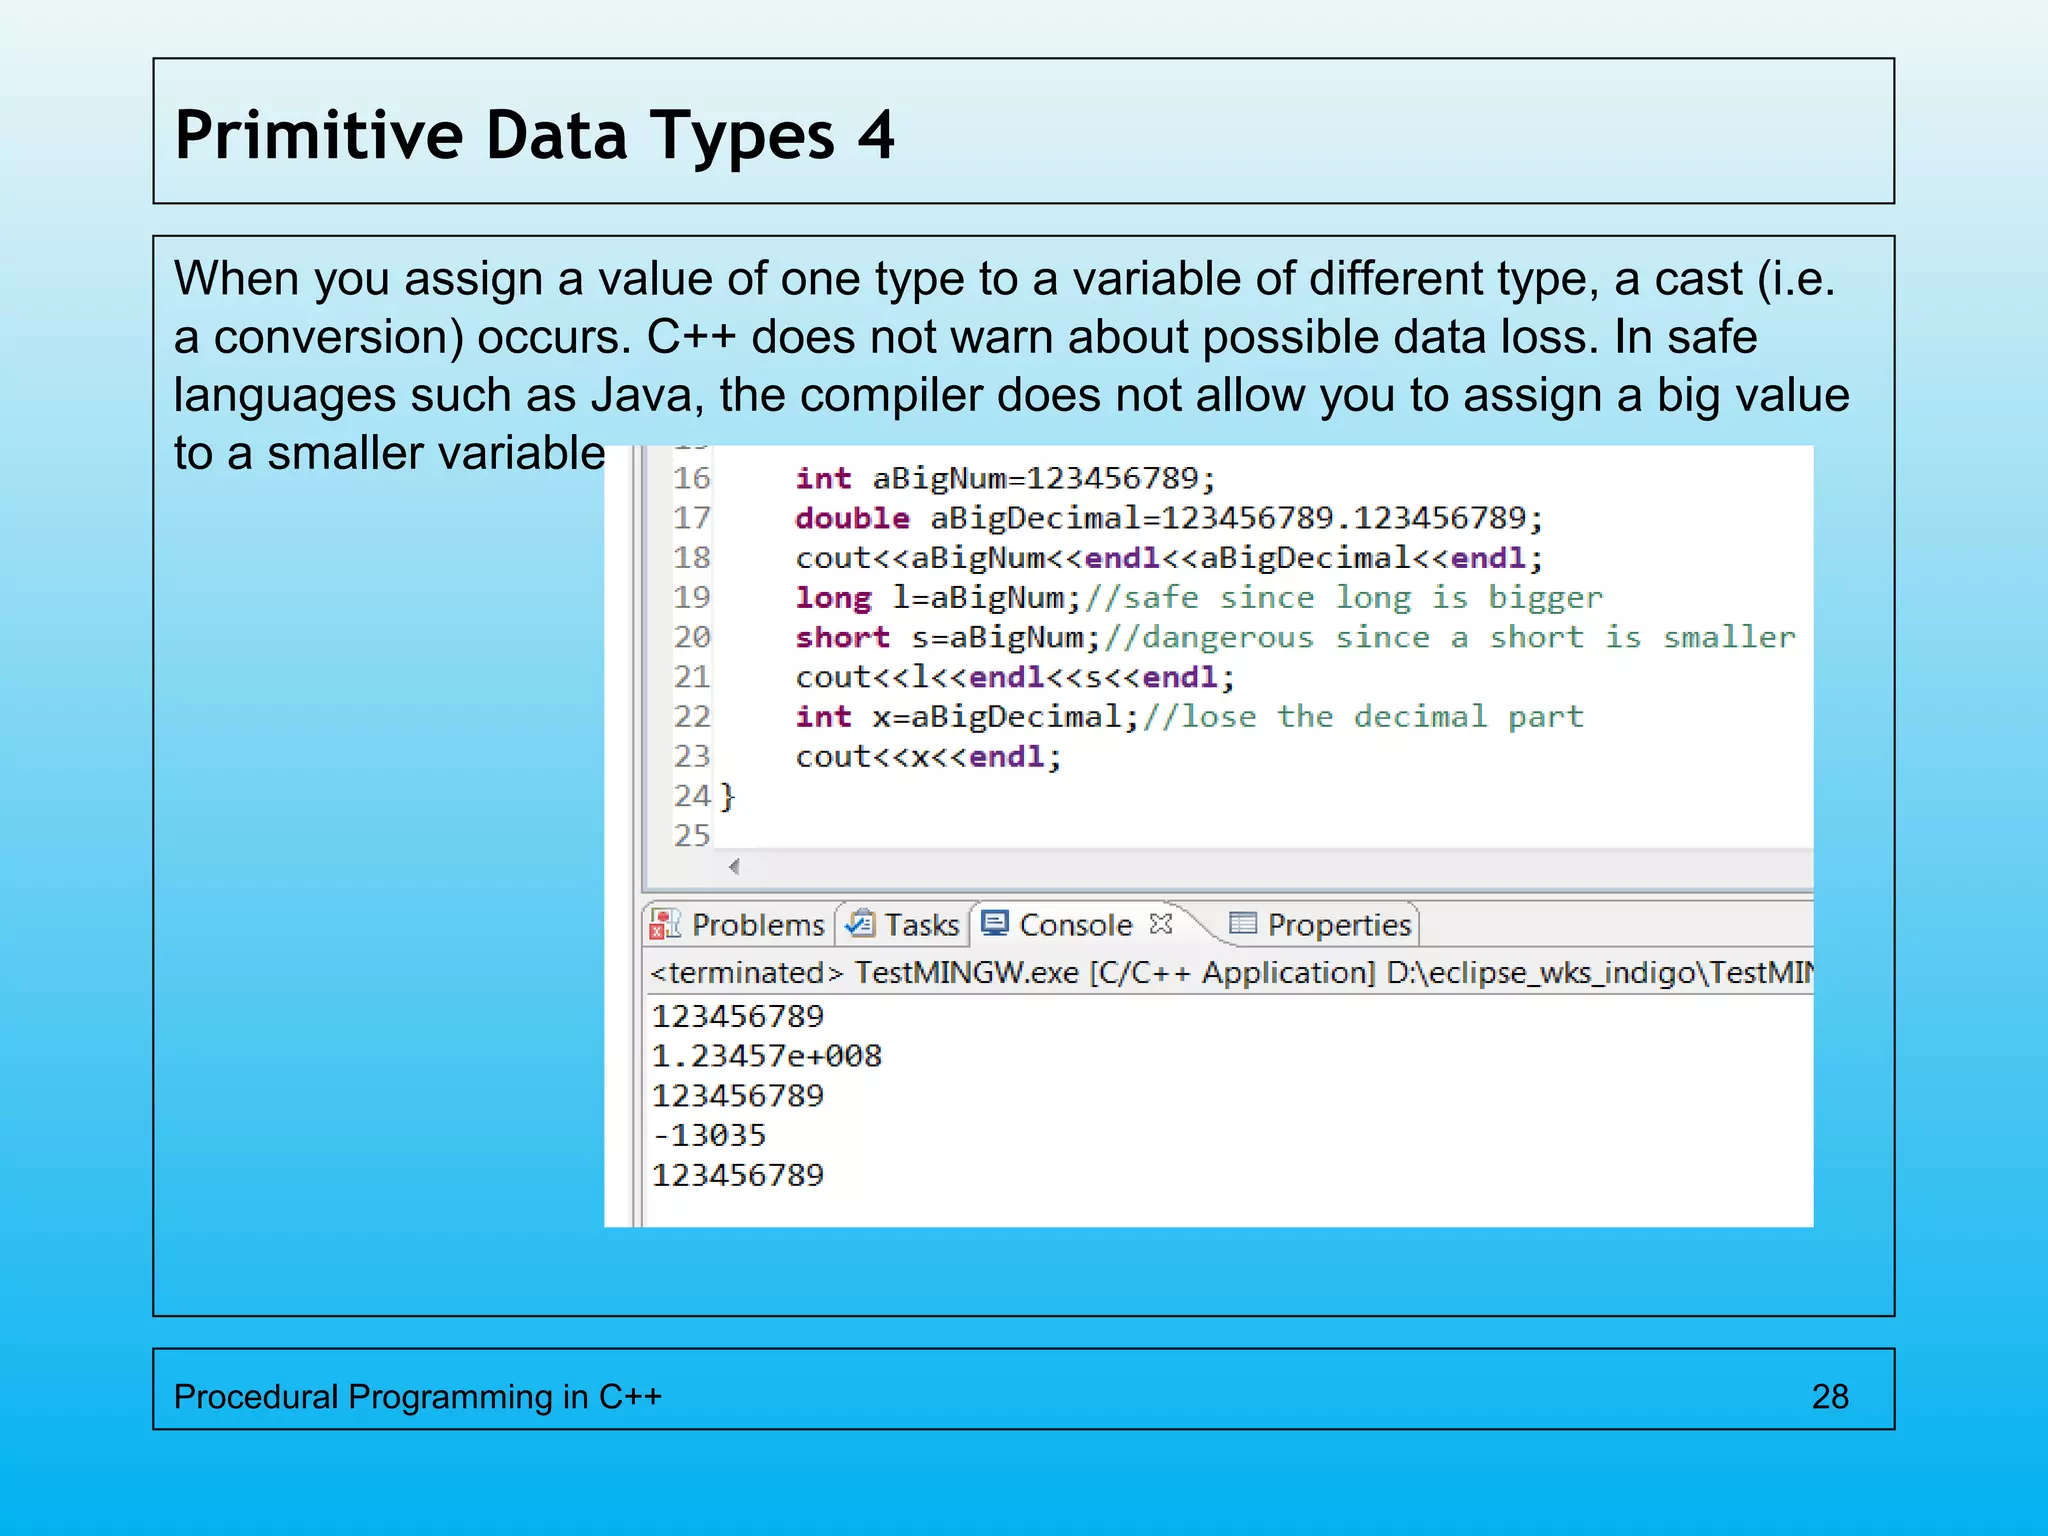The height and width of the screenshot is (1536, 2048).
Task: Close the Console tab with its X
Action: pyautogui.click(x=1160, y=923)
